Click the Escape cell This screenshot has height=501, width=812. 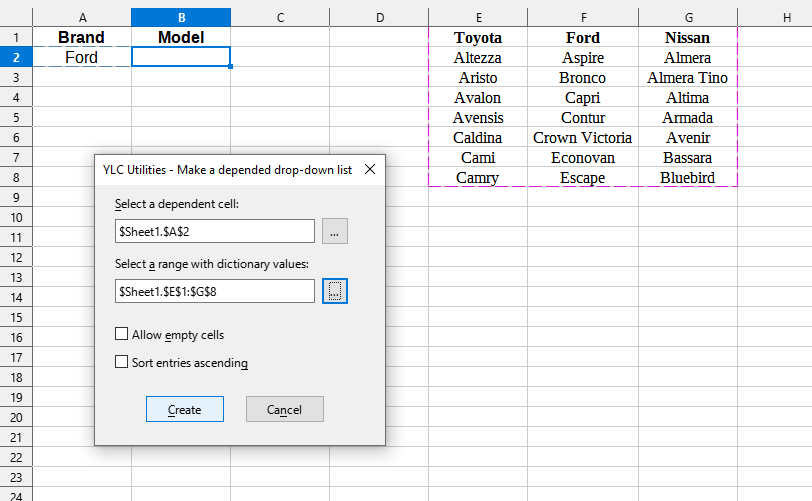point(583,177)
